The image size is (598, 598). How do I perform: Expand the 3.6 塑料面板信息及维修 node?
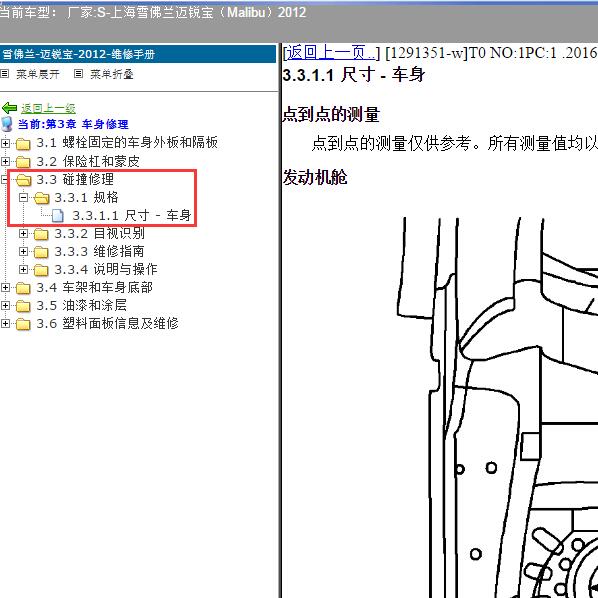(5, 323)
